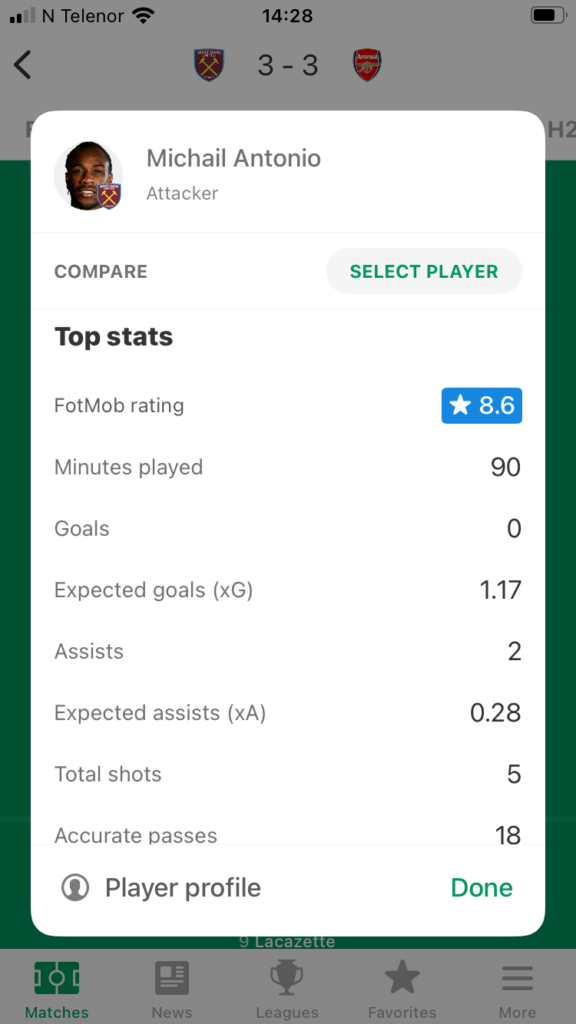
Task: Tap the Player profile person icon
Action: click(x=75, y=888)
